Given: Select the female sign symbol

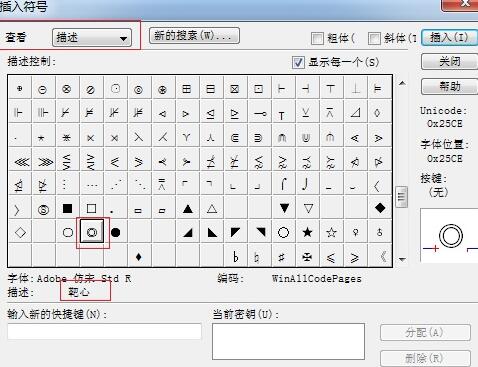Looking at the screenshot, I should [x=355, y=232].
